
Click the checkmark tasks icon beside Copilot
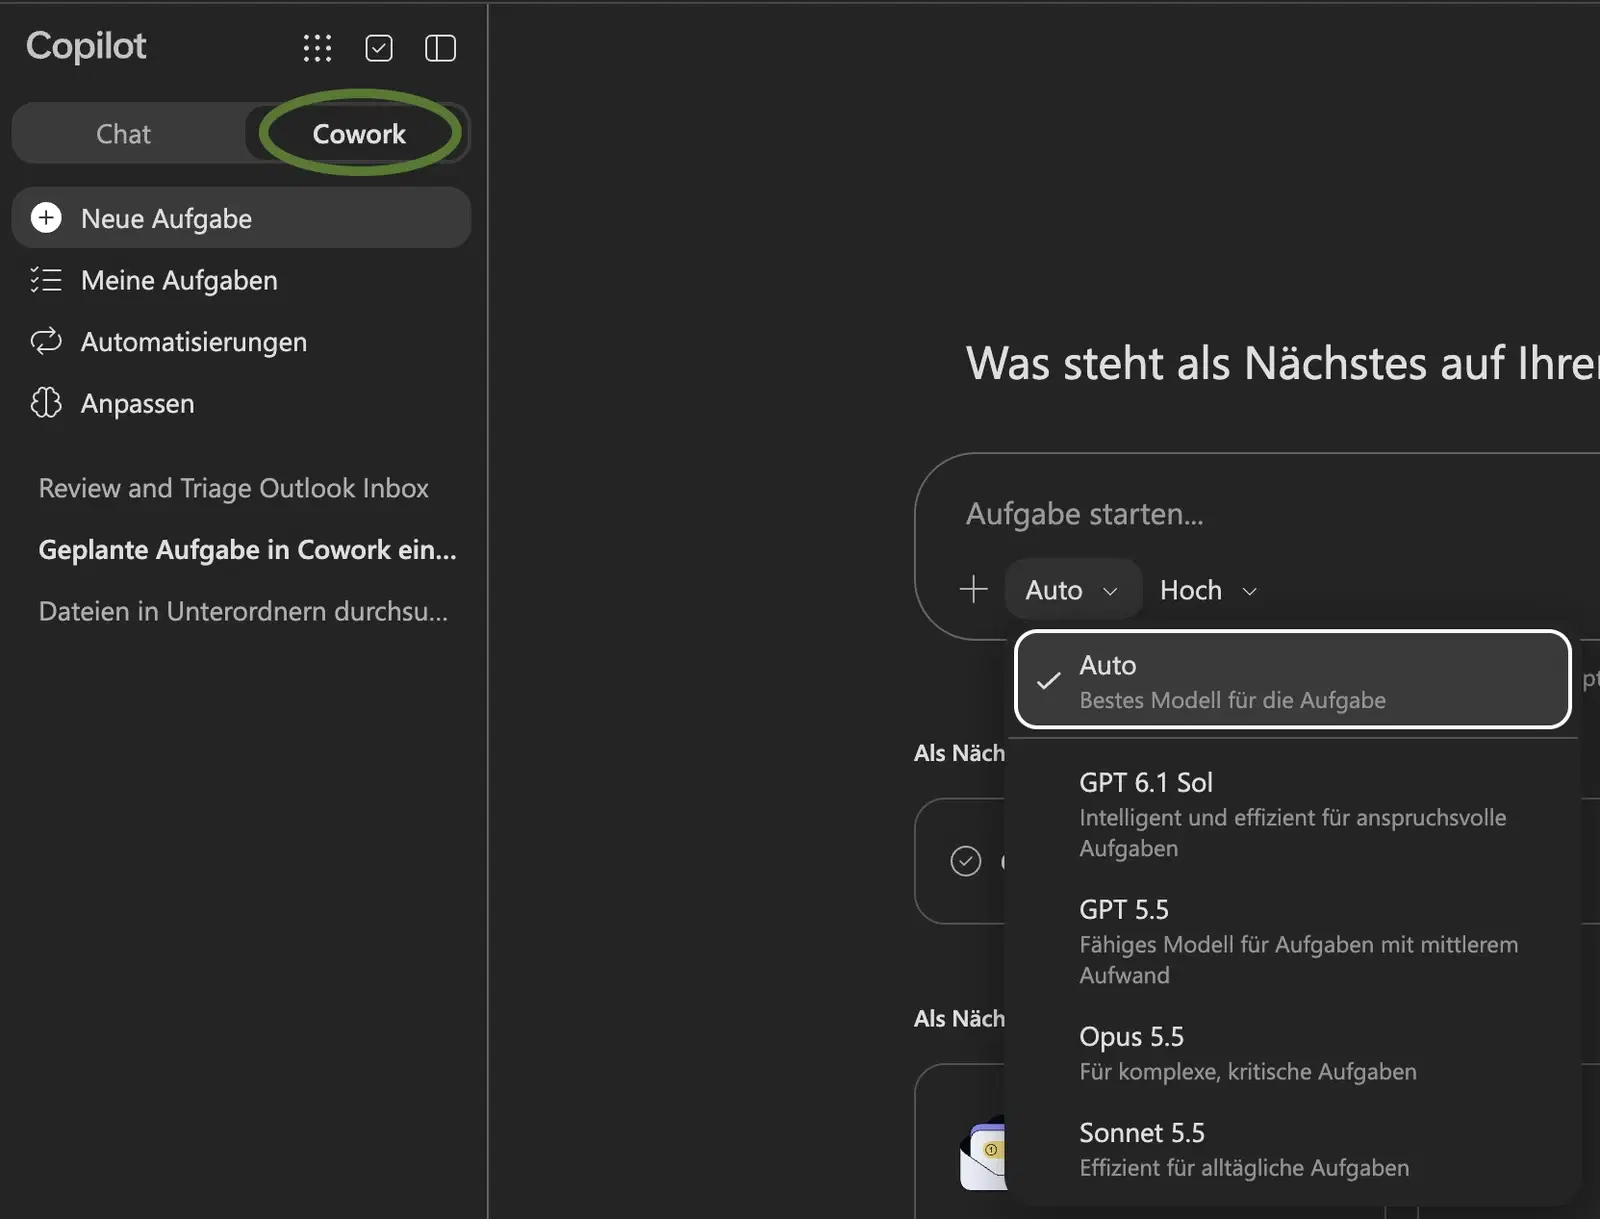coord(379,48)
